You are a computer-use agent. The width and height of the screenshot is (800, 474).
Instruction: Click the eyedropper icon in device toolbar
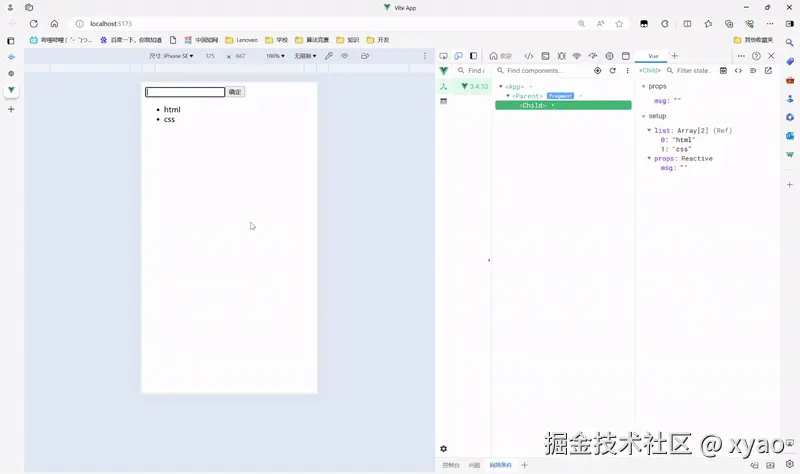(x=329, y=56)
